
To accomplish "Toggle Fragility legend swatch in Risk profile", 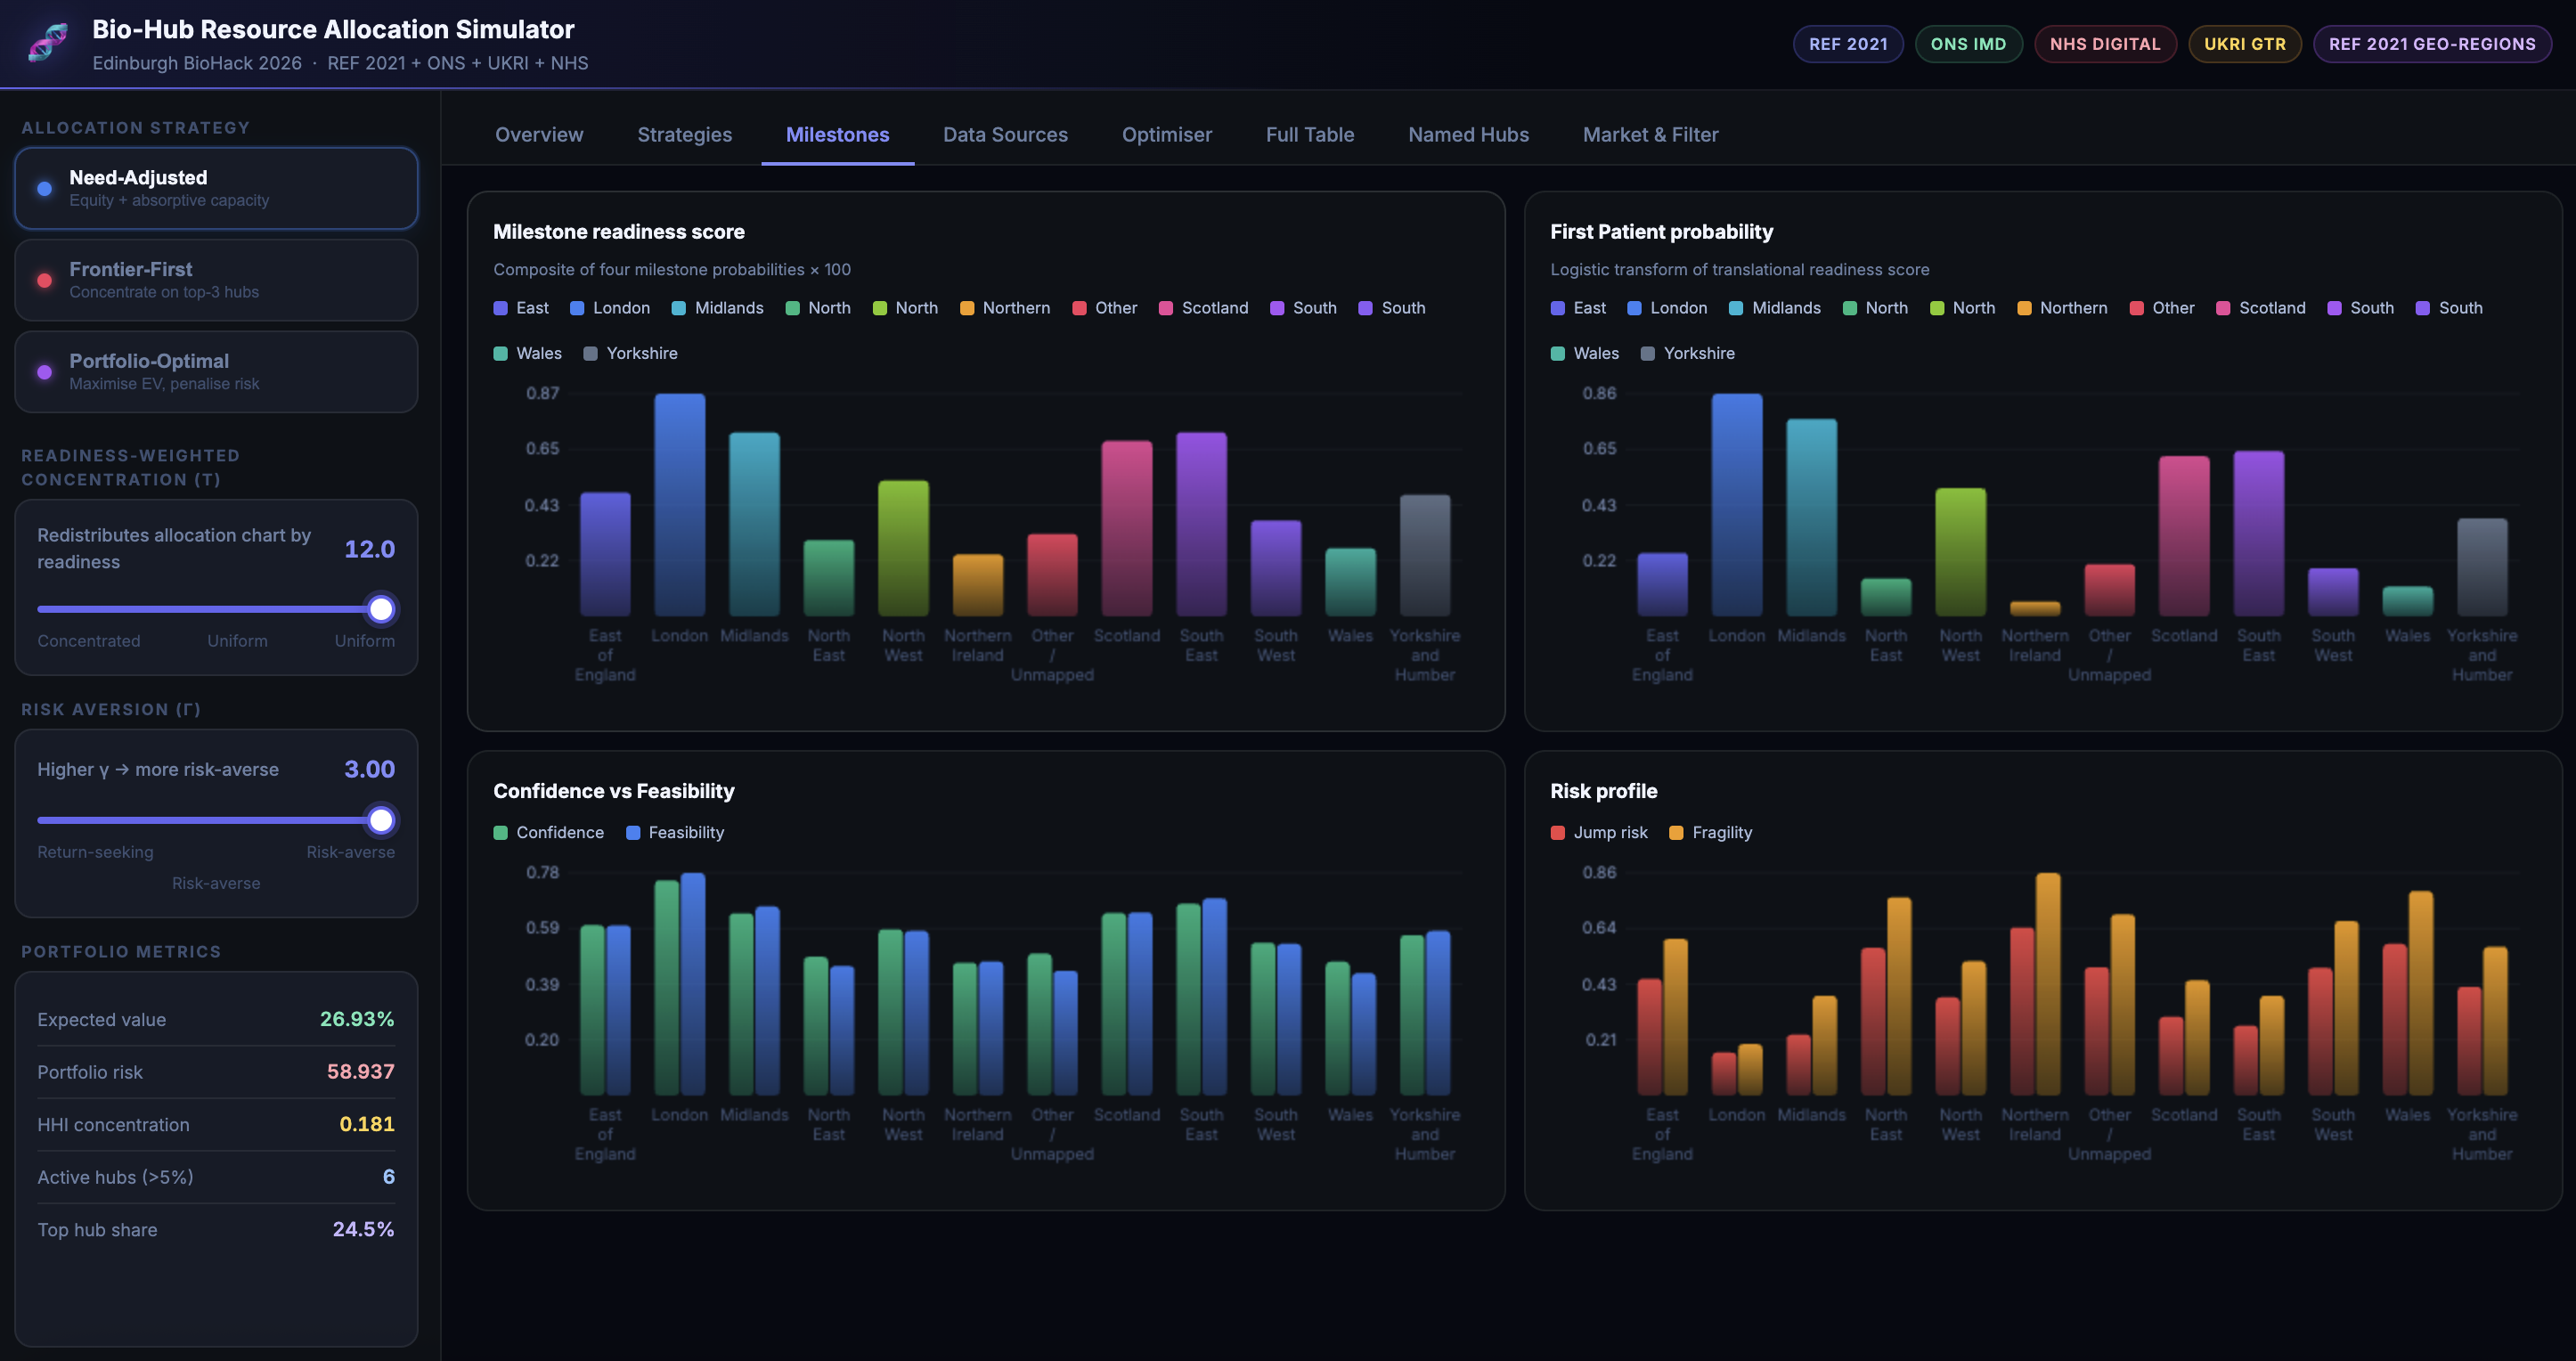I will (1676, 832).
